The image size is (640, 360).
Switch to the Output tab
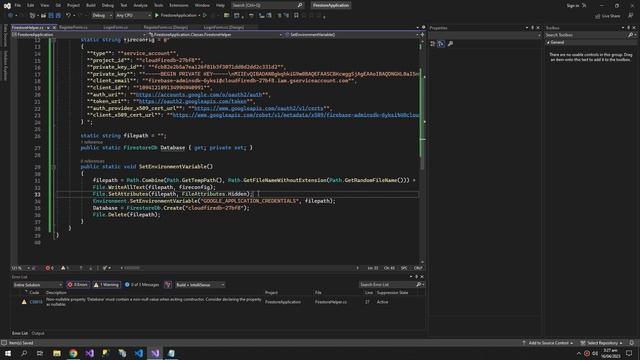click(x=38, y=333)
